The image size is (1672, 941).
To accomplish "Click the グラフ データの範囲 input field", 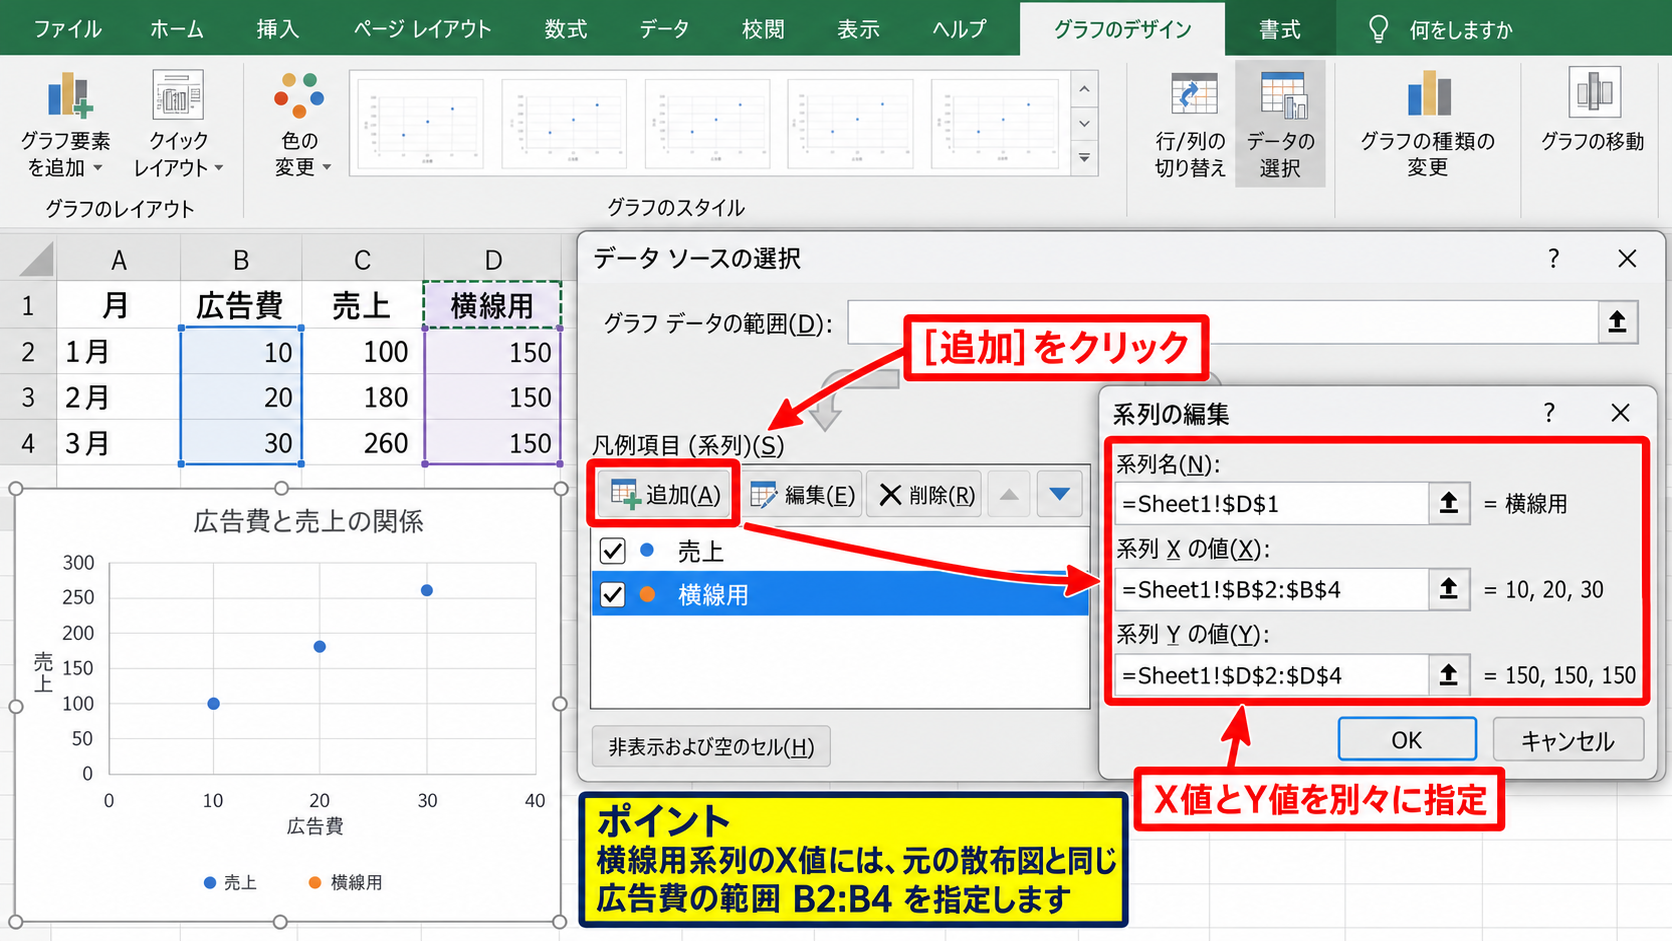I will (x=1222, y=322).
